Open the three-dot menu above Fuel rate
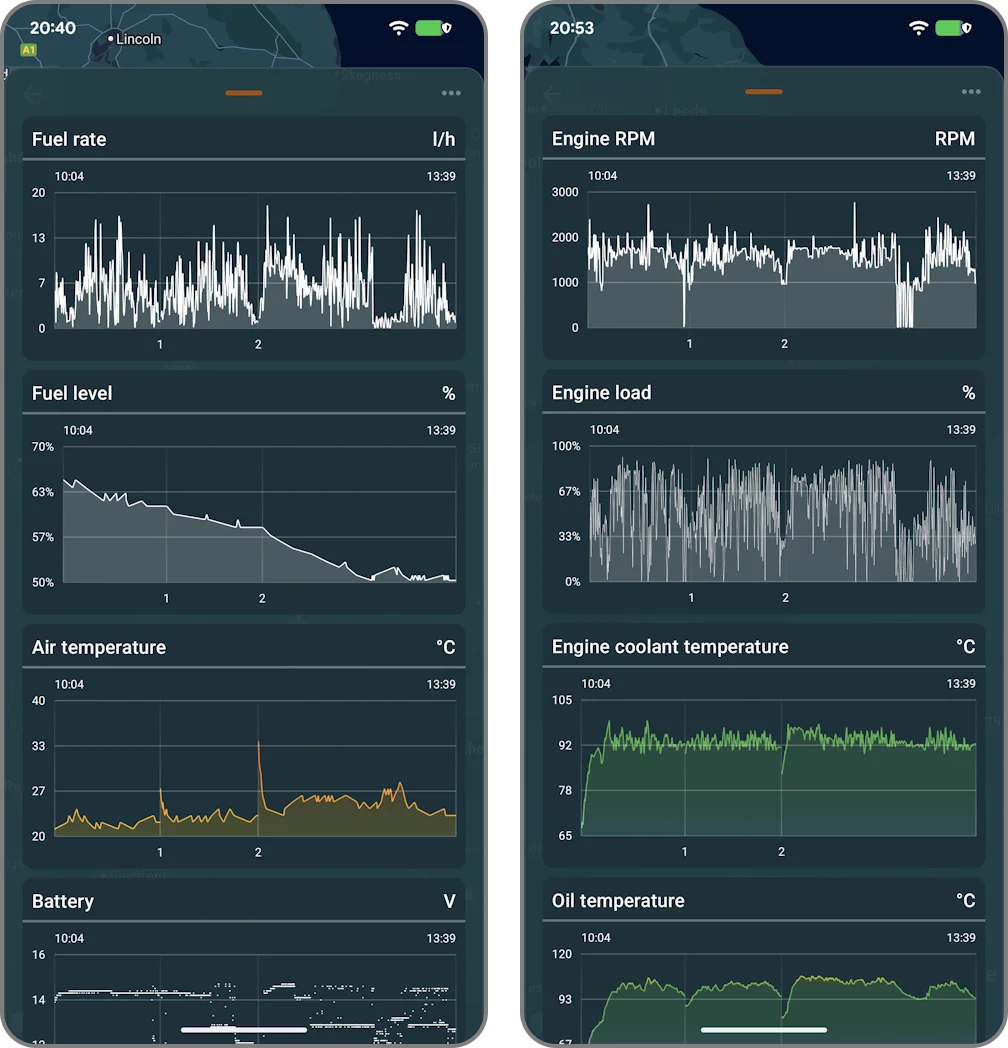 (x=451, y=93)
